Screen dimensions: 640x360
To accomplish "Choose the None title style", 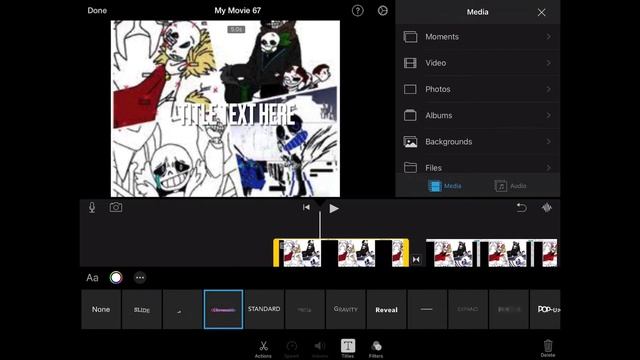I will 101,309.
